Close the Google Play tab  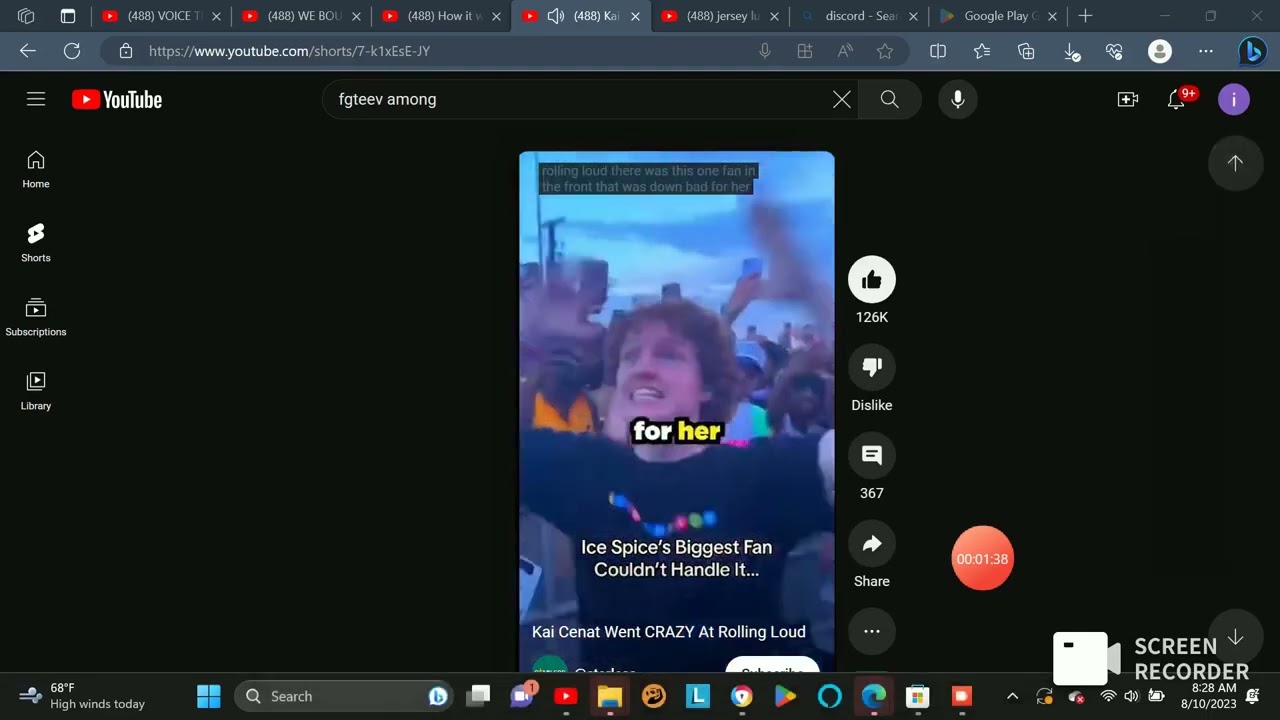[1052, 16]
